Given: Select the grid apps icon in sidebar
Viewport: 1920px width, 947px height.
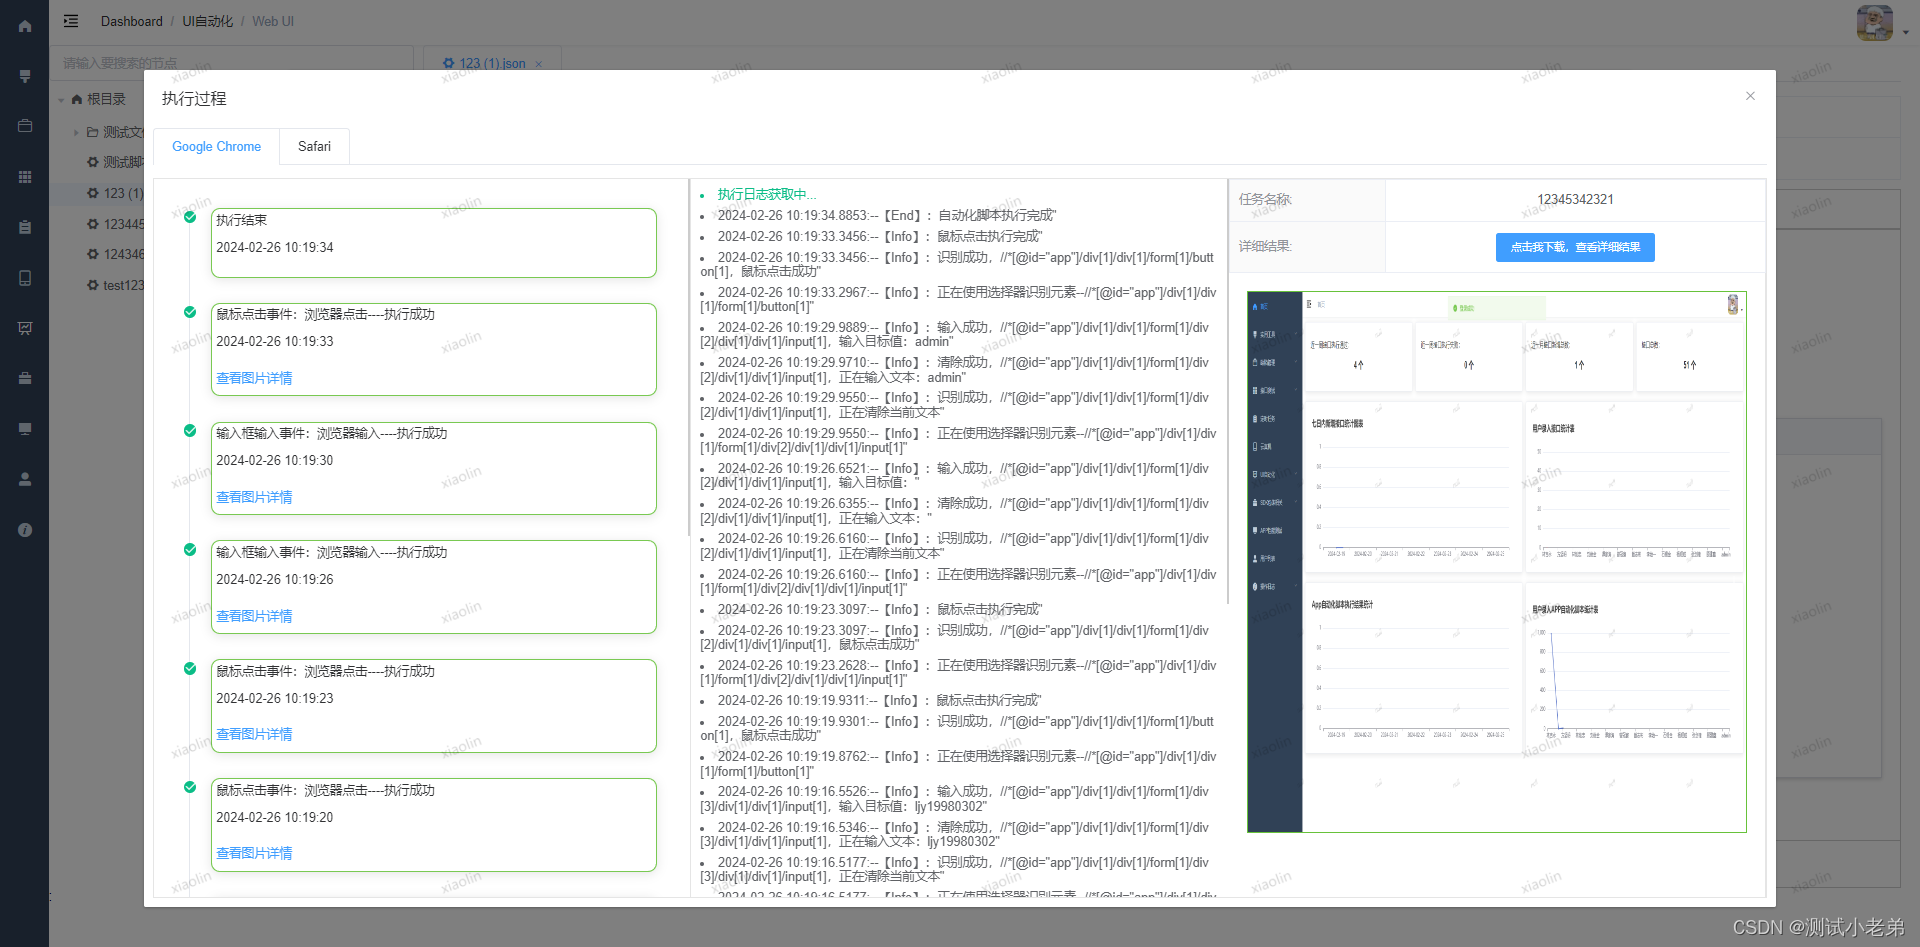Looking at the screenshot, I should click(x=25, y=176).
